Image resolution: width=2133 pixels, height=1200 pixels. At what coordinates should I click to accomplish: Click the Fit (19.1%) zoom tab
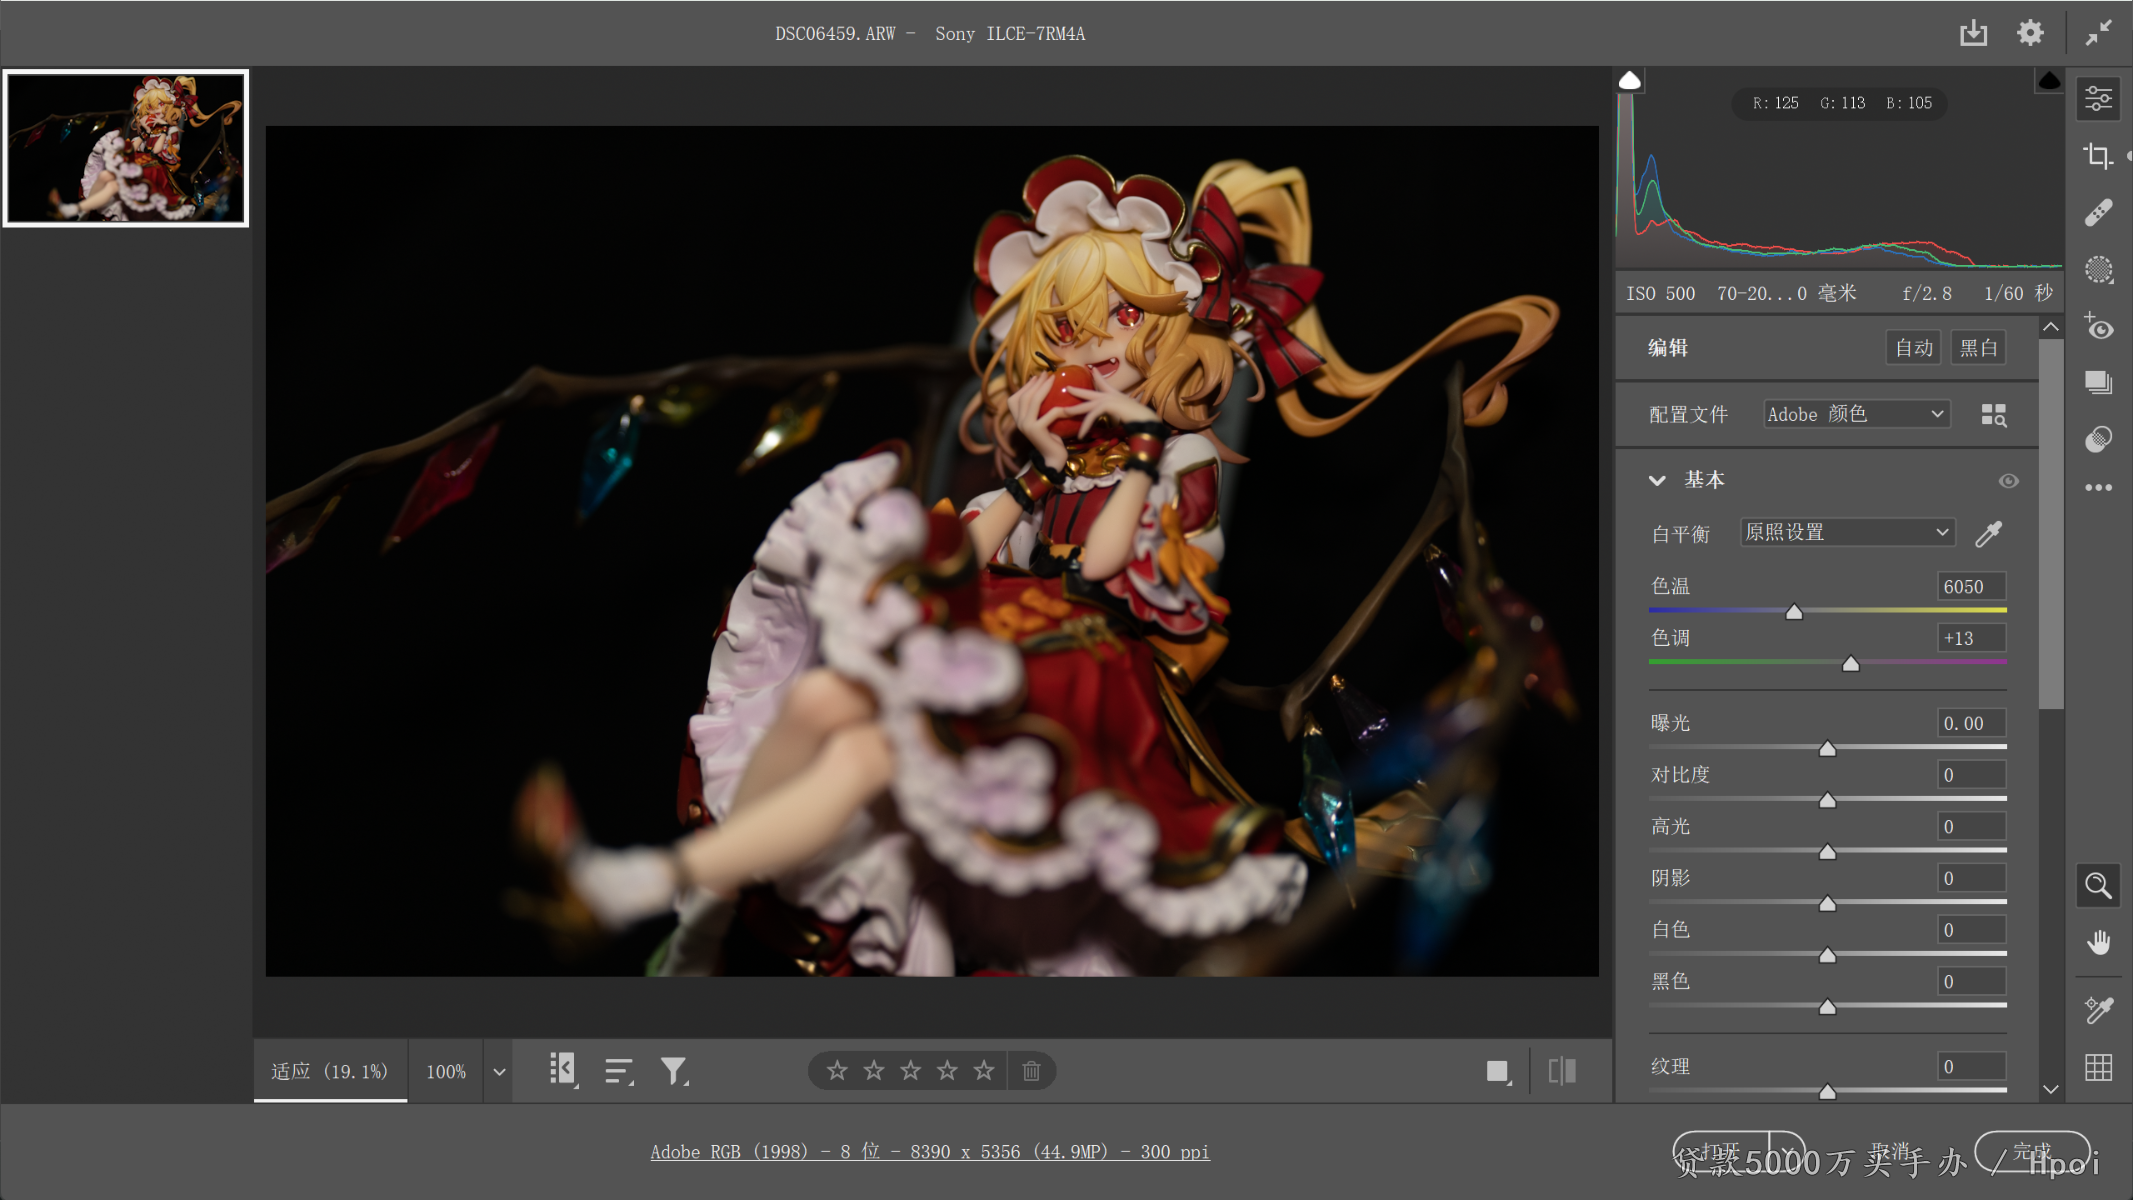pos(329,1071)
